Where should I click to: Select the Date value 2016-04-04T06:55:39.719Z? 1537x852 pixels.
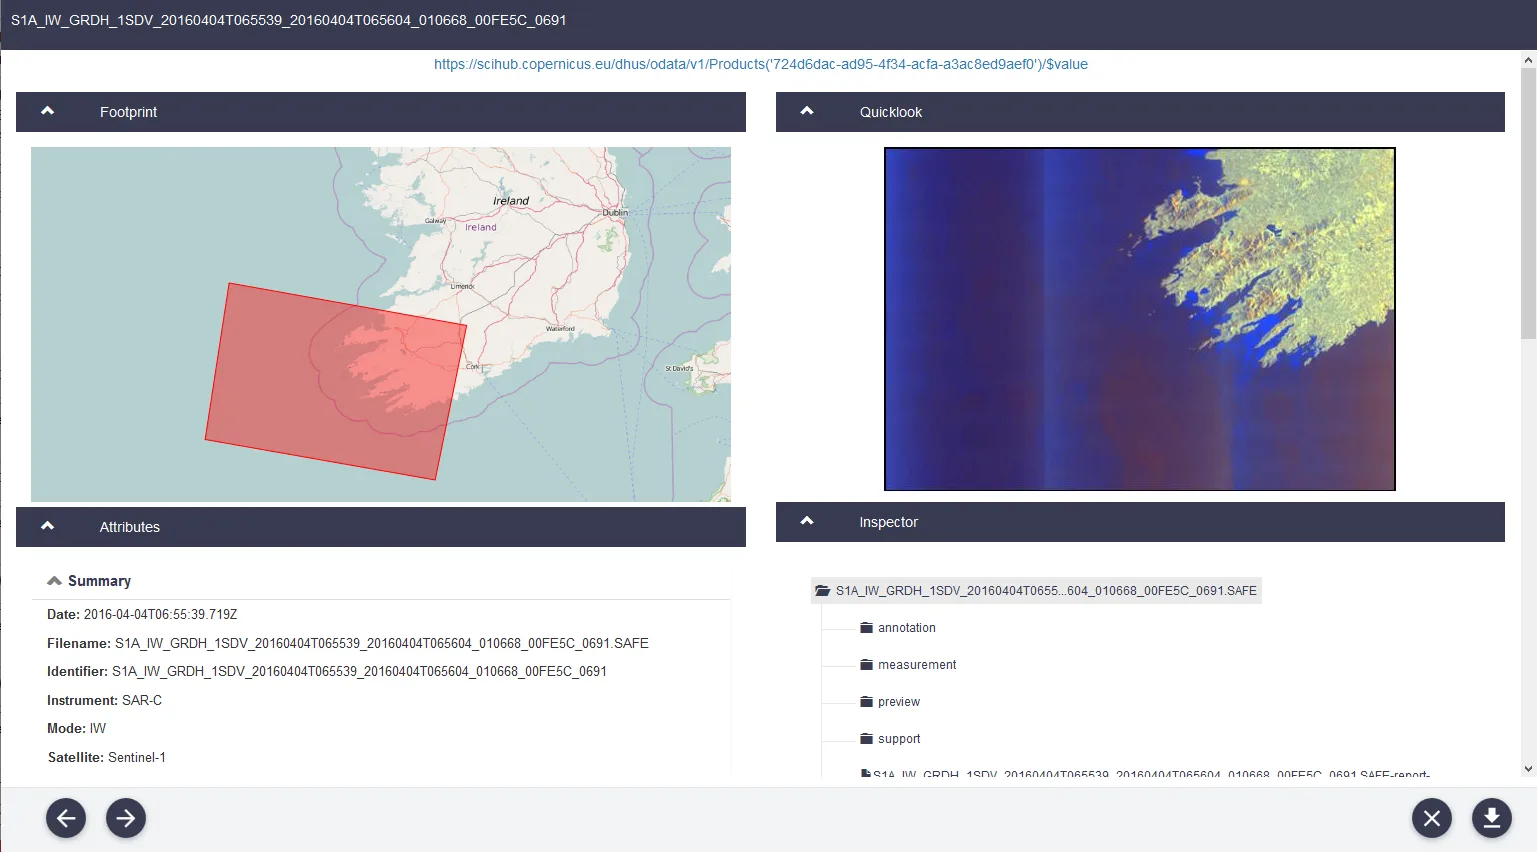(x=160, y=615)
